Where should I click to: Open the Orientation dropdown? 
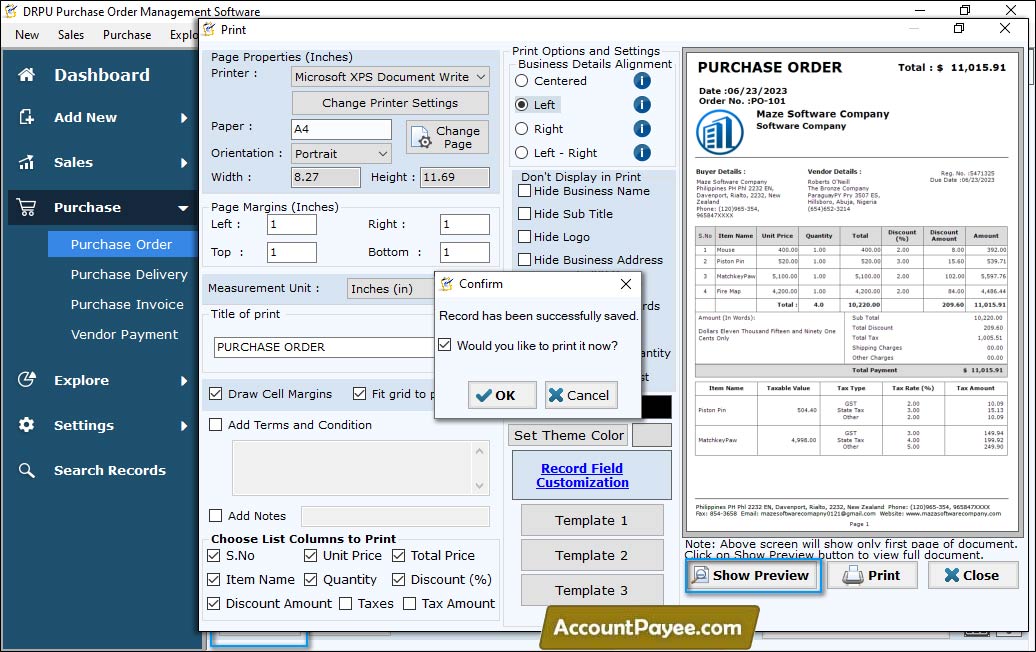pos(383,153)
